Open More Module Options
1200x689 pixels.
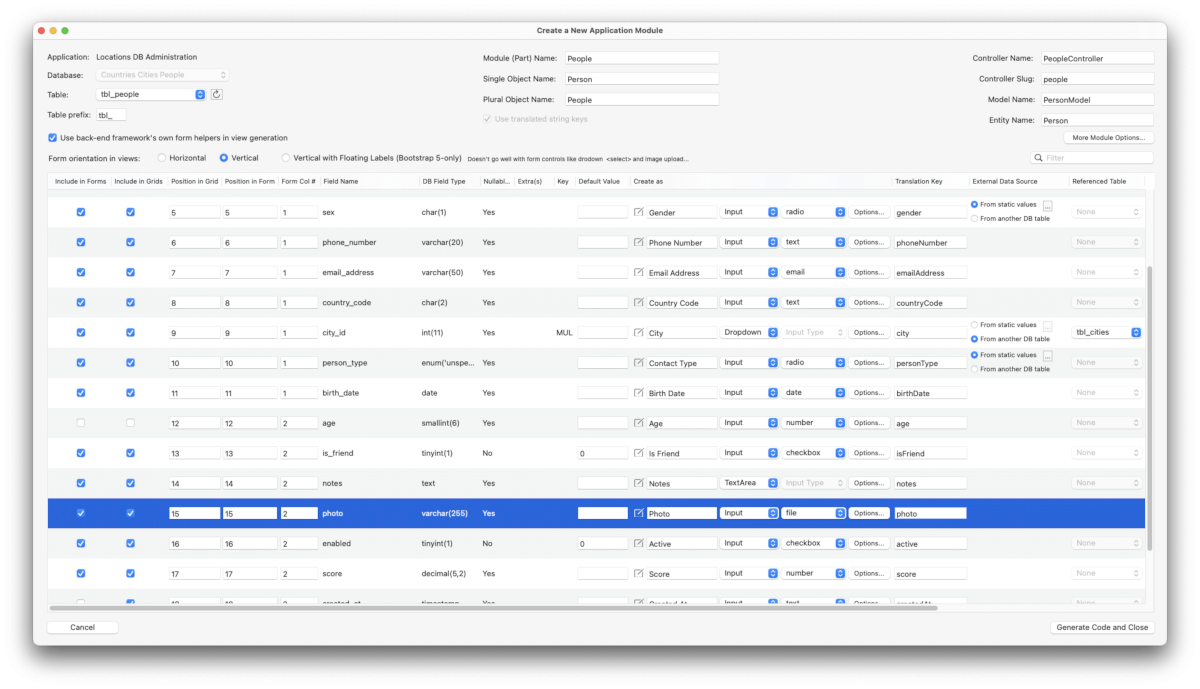pyautogui.click(x=1109, y=137)
